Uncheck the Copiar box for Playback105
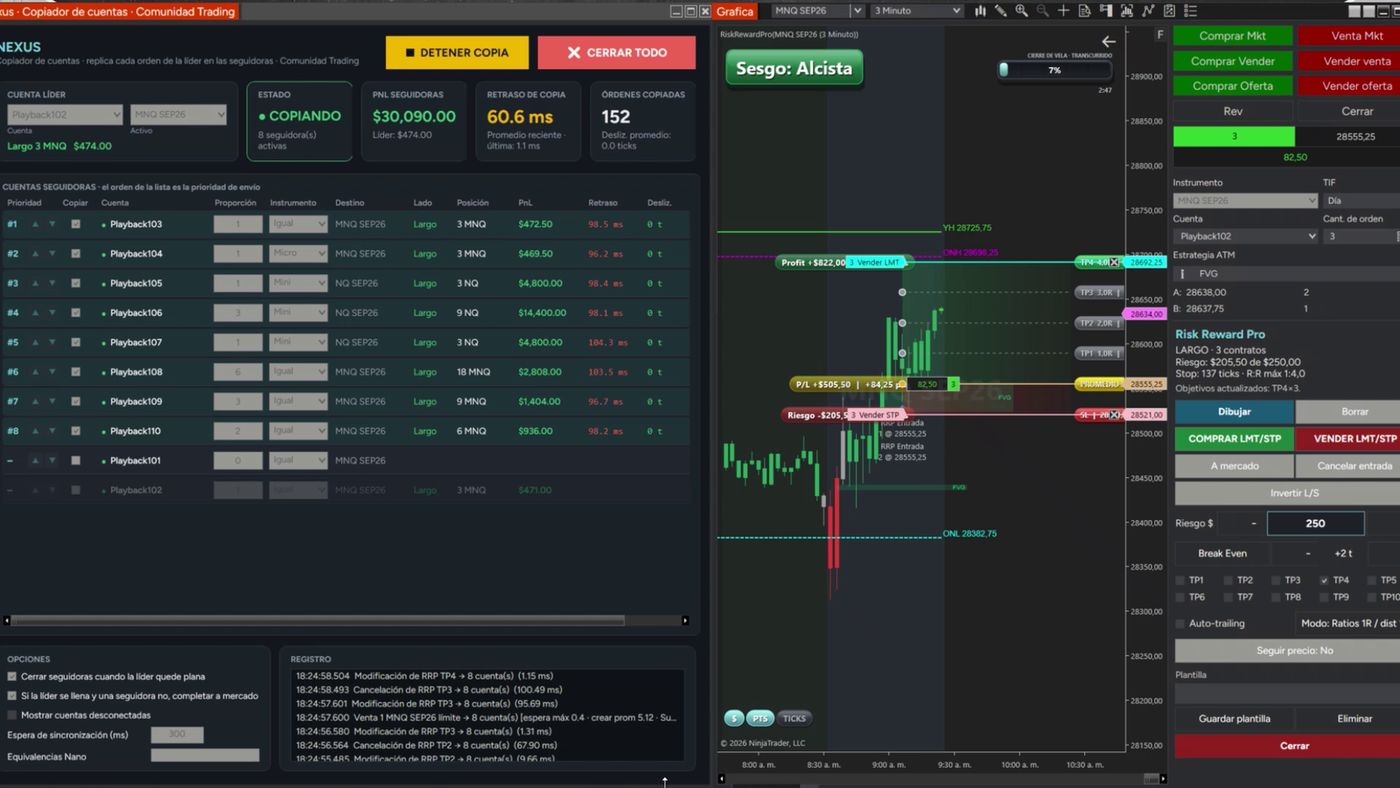Viewport: 1400px width, 788px height. click(x=75, y=284)
